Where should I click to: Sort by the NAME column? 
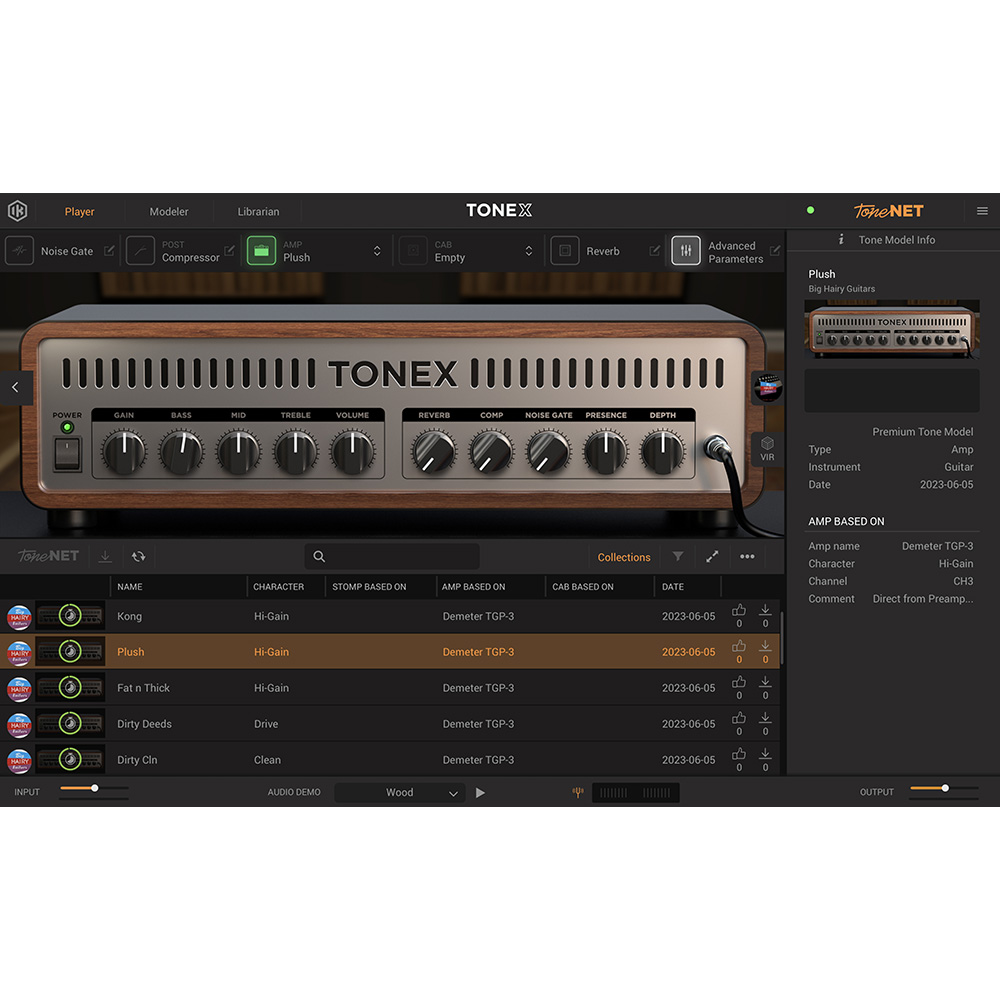pos(130,587)
